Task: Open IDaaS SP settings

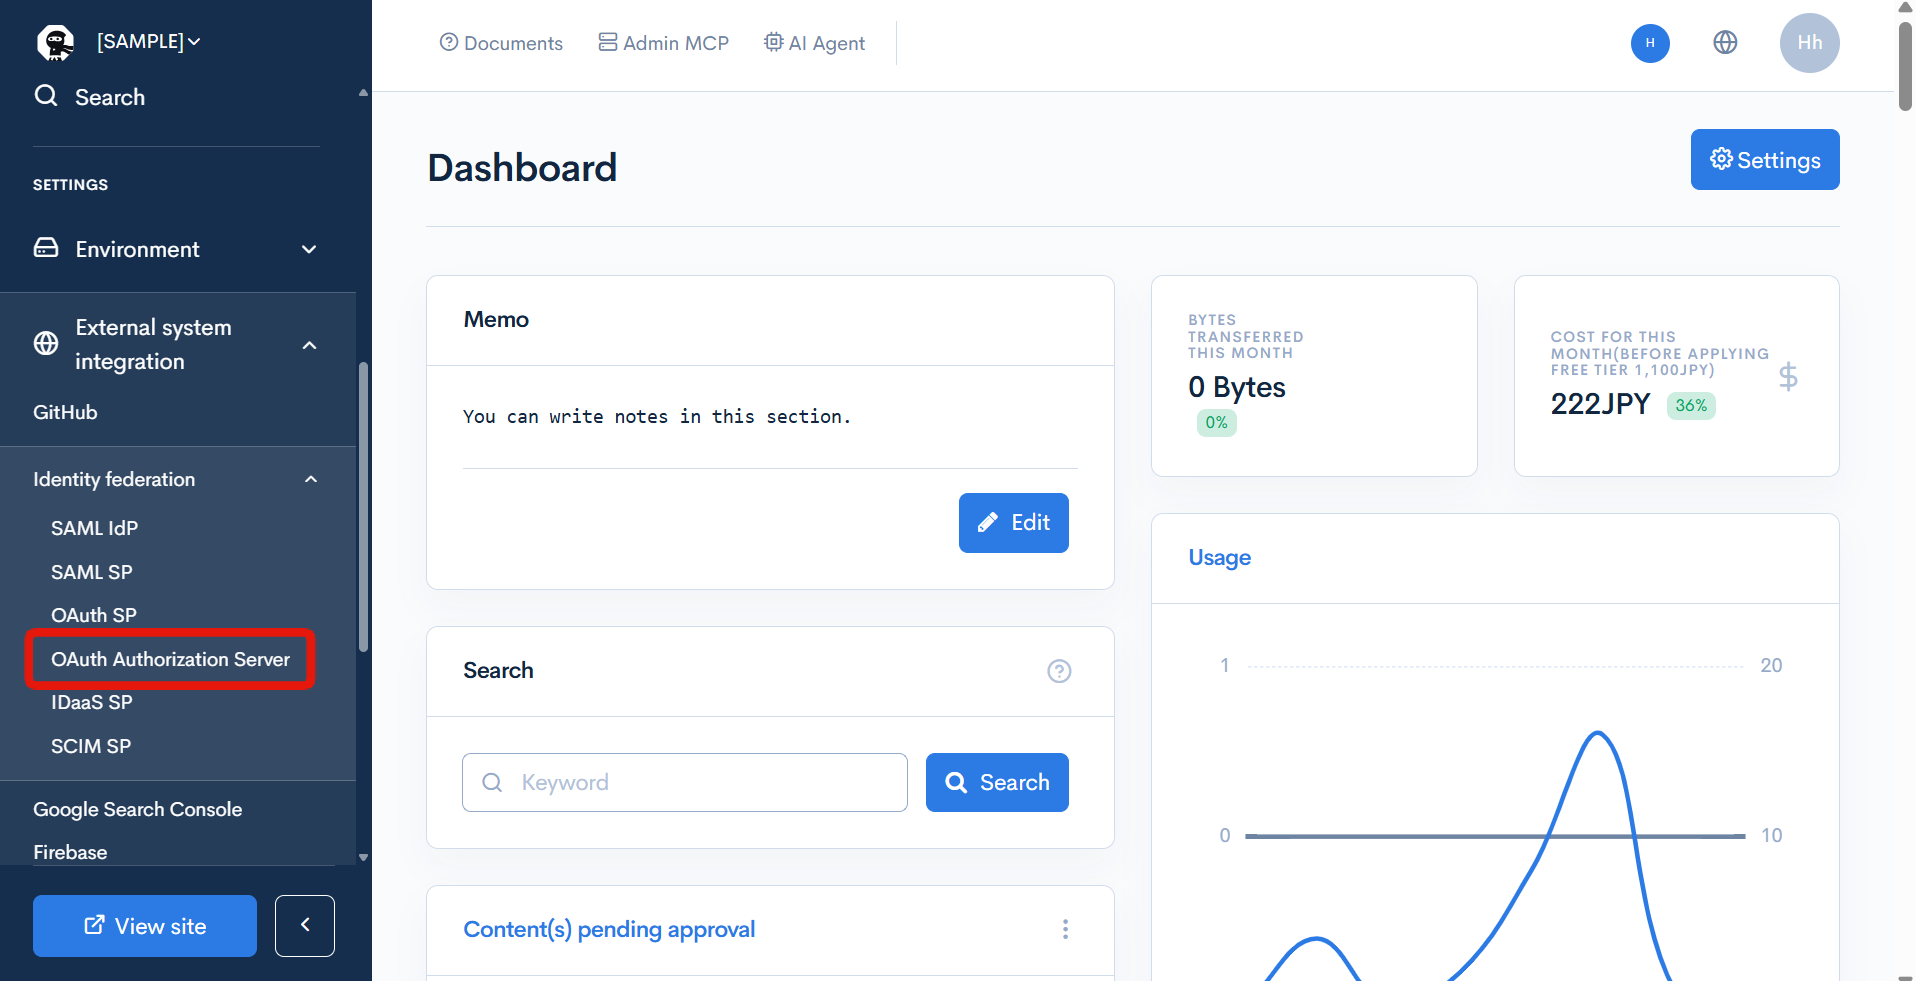Action: coord(92,702)
